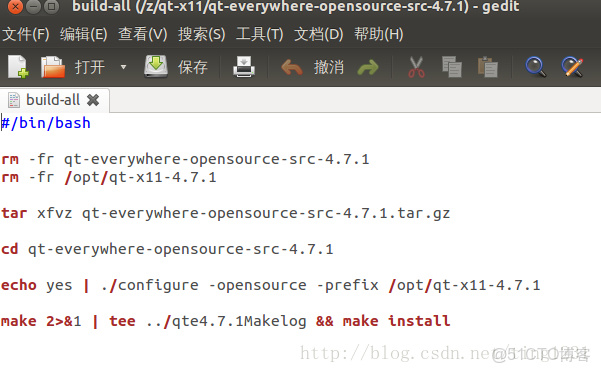
Task: Click the 'make 2>&1 | tee' line
Action: pos(226,321)
